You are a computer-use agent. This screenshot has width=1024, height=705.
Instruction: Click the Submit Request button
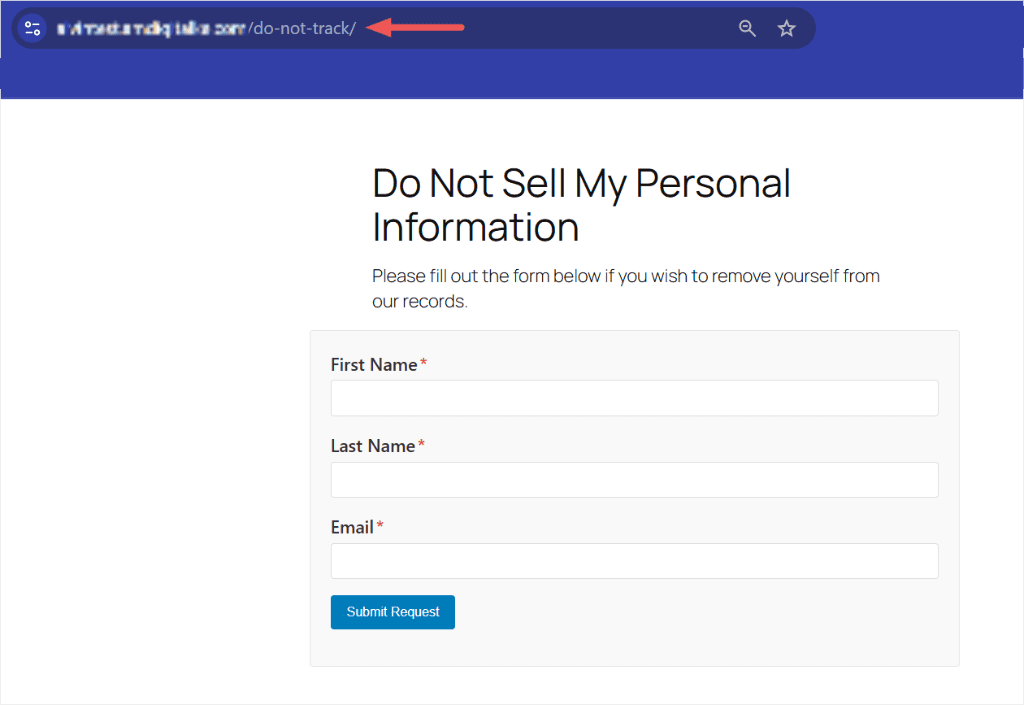point(392,612)
